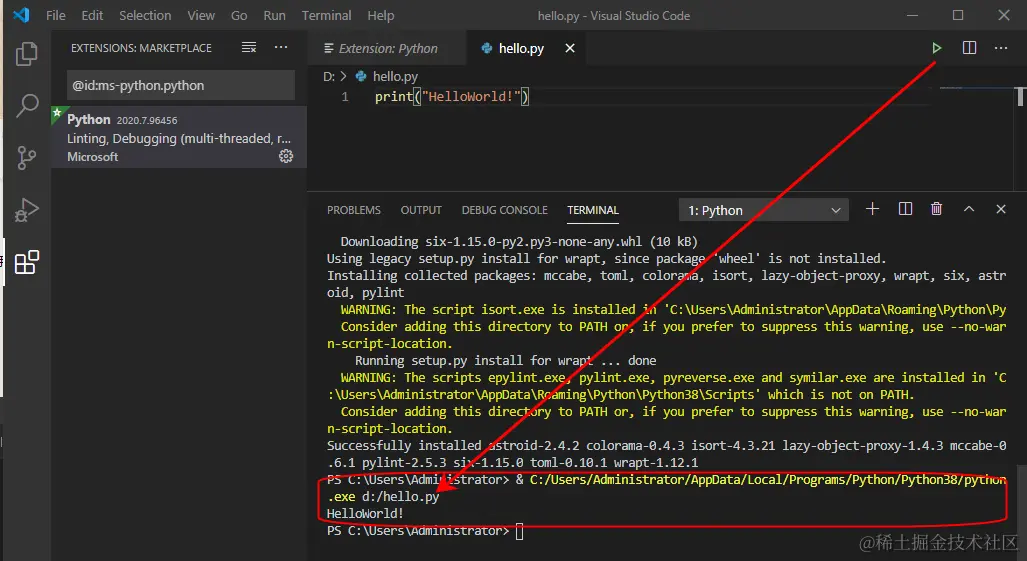This screenshot has width=1027, height=561.
Task: Click the VS Code logo icon
Action: 21,15
